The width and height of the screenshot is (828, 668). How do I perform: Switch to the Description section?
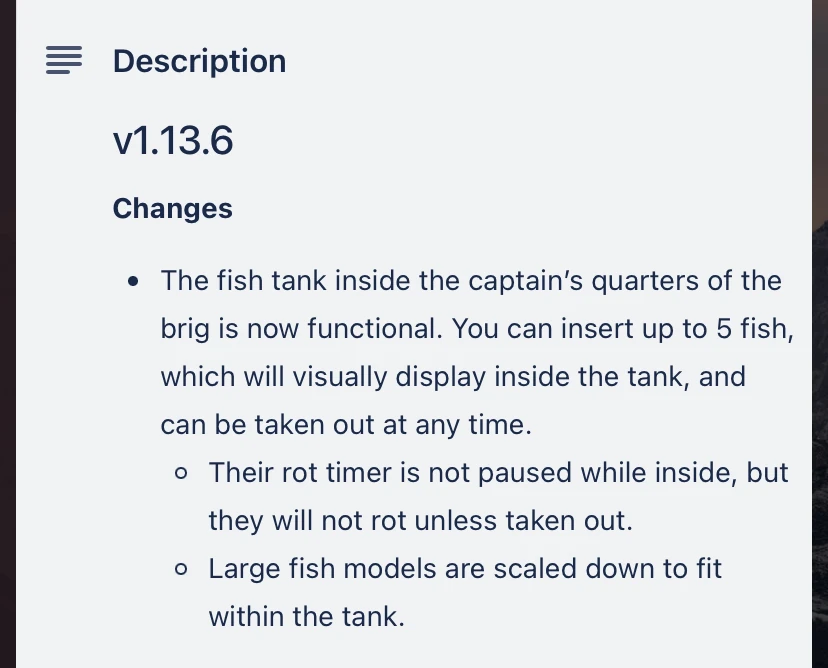pyautogui.click(x=199, y=61)
